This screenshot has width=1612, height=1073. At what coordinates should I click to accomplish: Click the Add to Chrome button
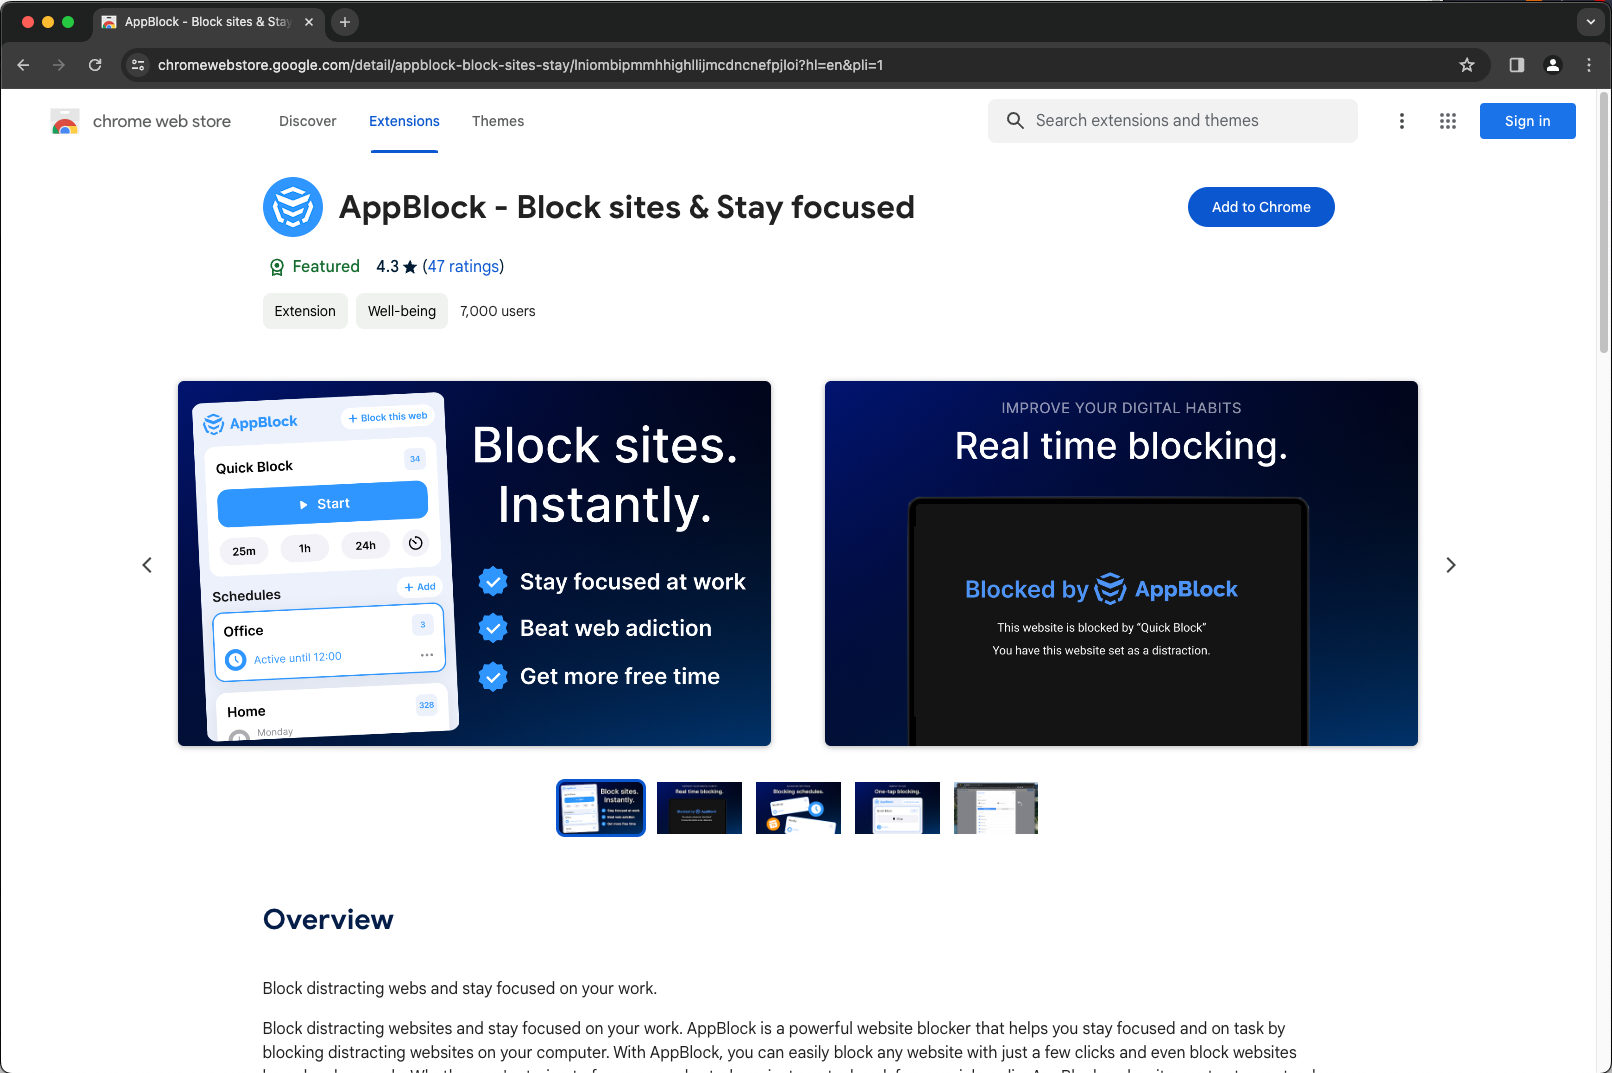[x=1260, y=207]
